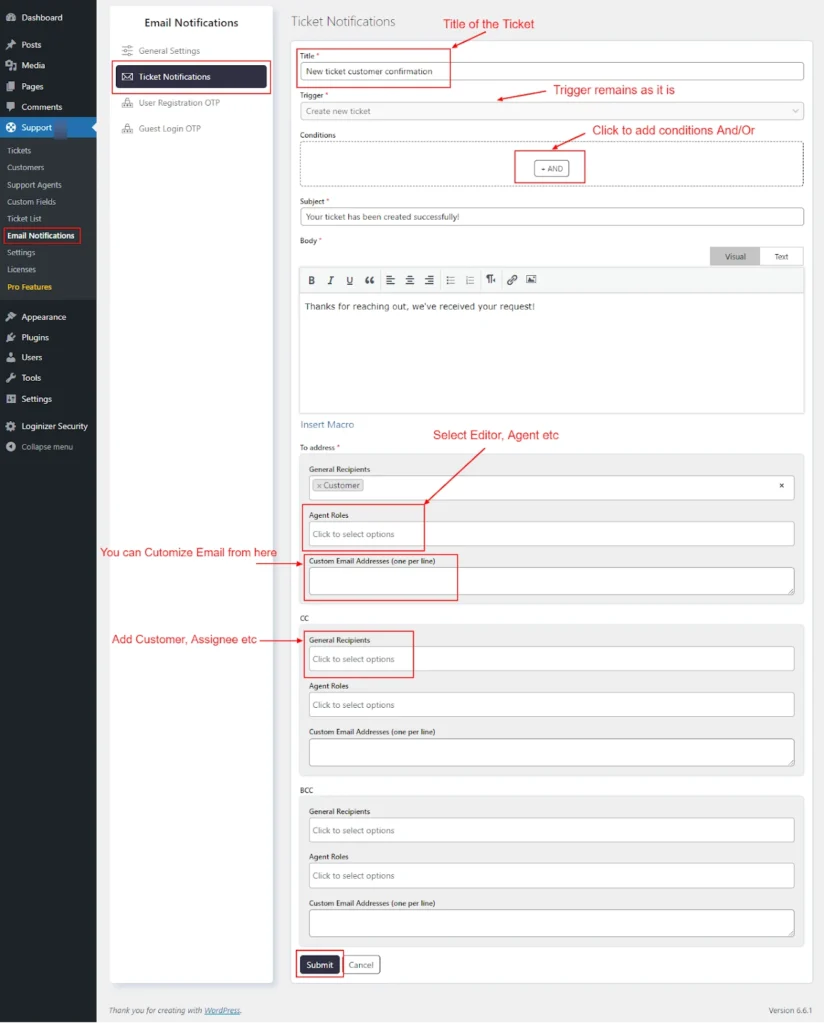Apply italic formatting in the Body editor

click(x=331, y=280)
